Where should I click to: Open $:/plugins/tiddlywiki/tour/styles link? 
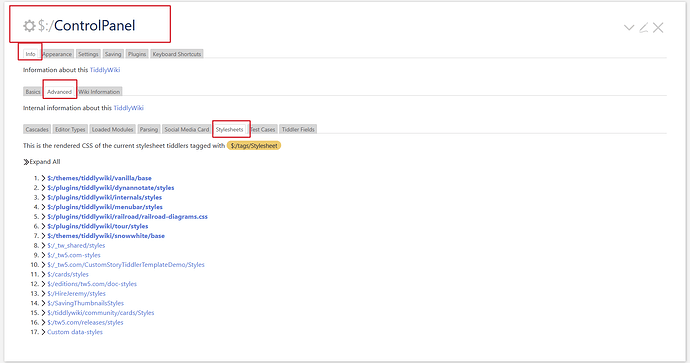98,226
